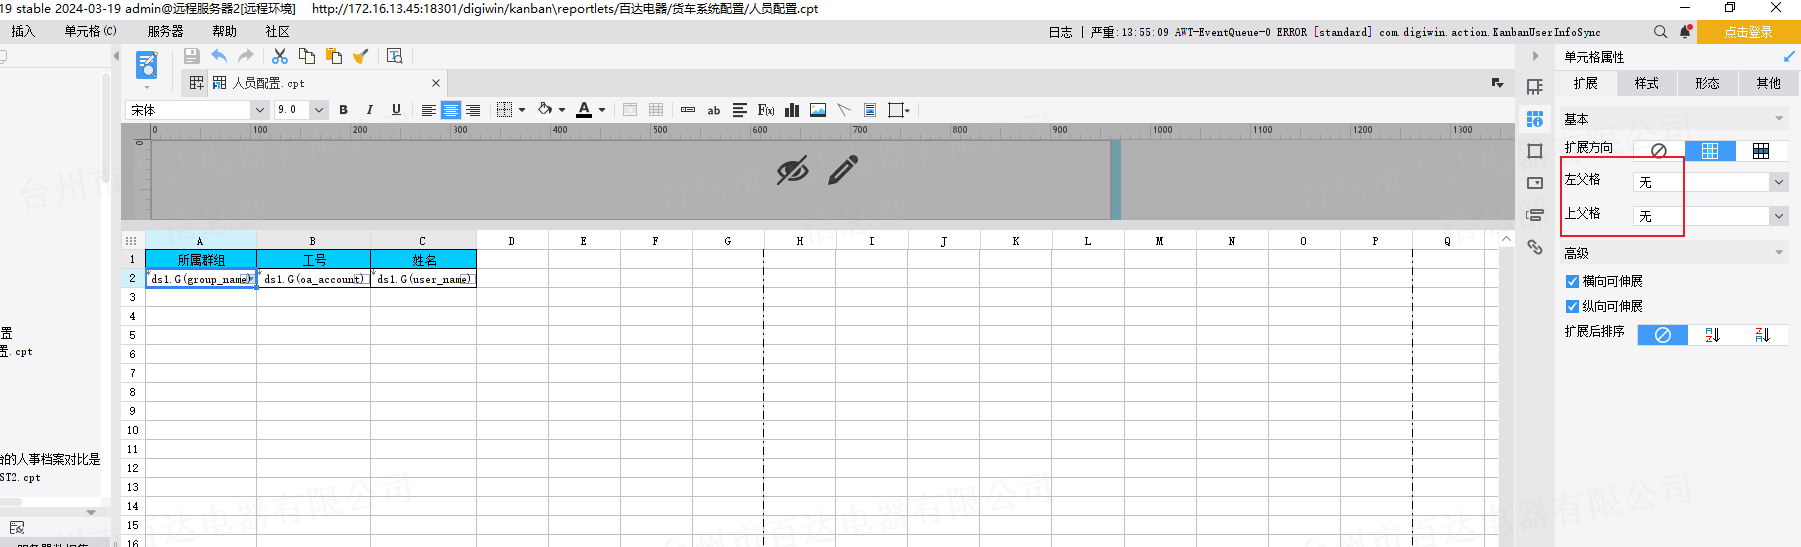Screen dimensions: 1801x547
Task: Select cell ds1.G(oa_account)
Action: [313, 279]
